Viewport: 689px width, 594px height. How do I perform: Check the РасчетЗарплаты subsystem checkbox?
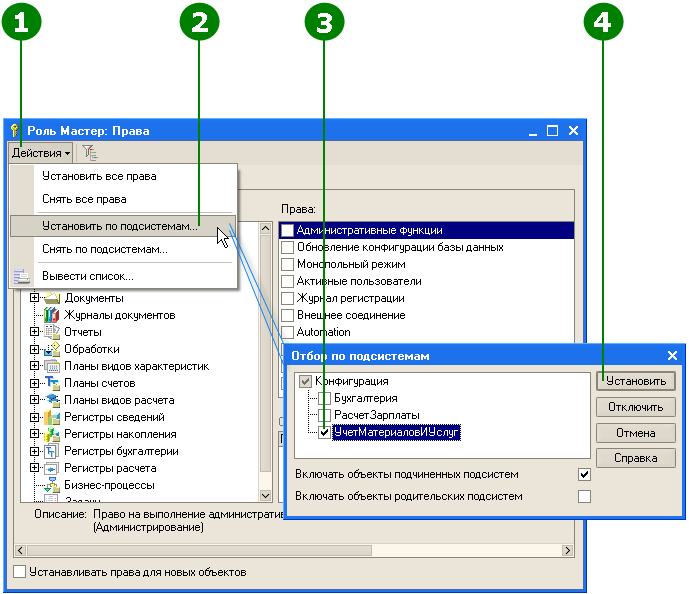pos(324,415)
